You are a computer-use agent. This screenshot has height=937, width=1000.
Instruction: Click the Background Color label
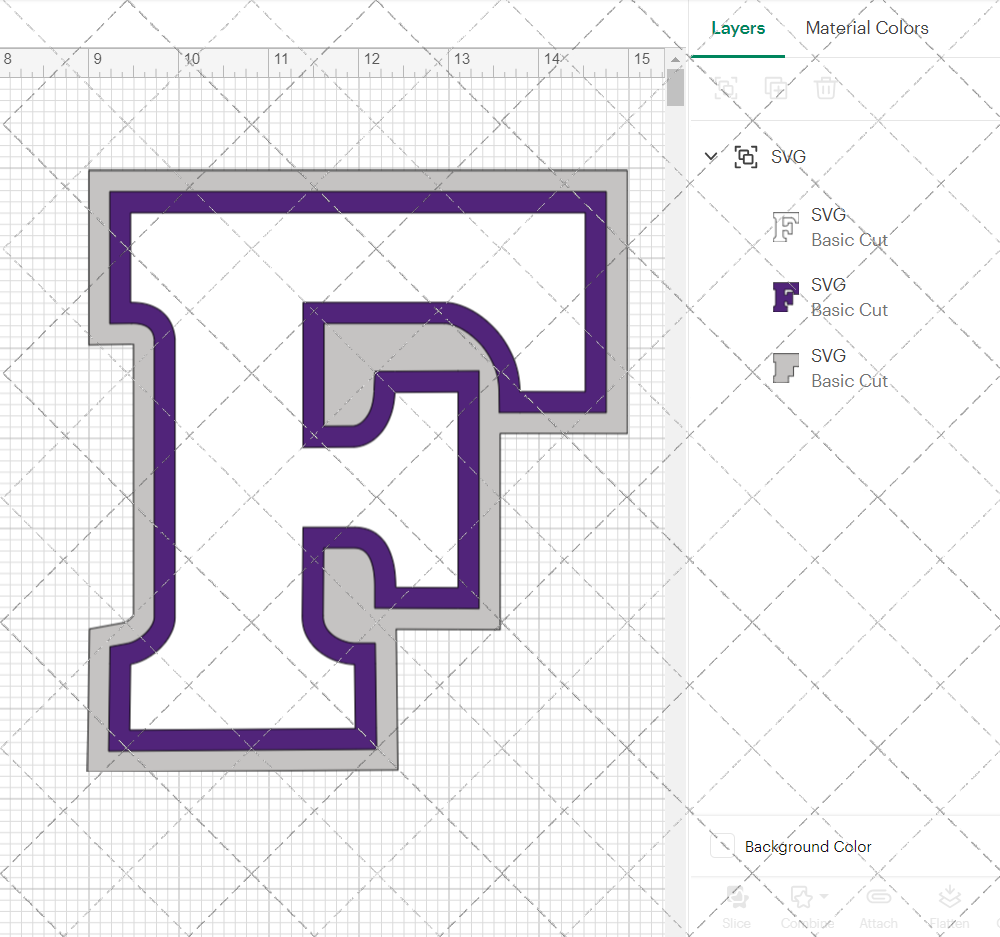(x=807, y=846)
